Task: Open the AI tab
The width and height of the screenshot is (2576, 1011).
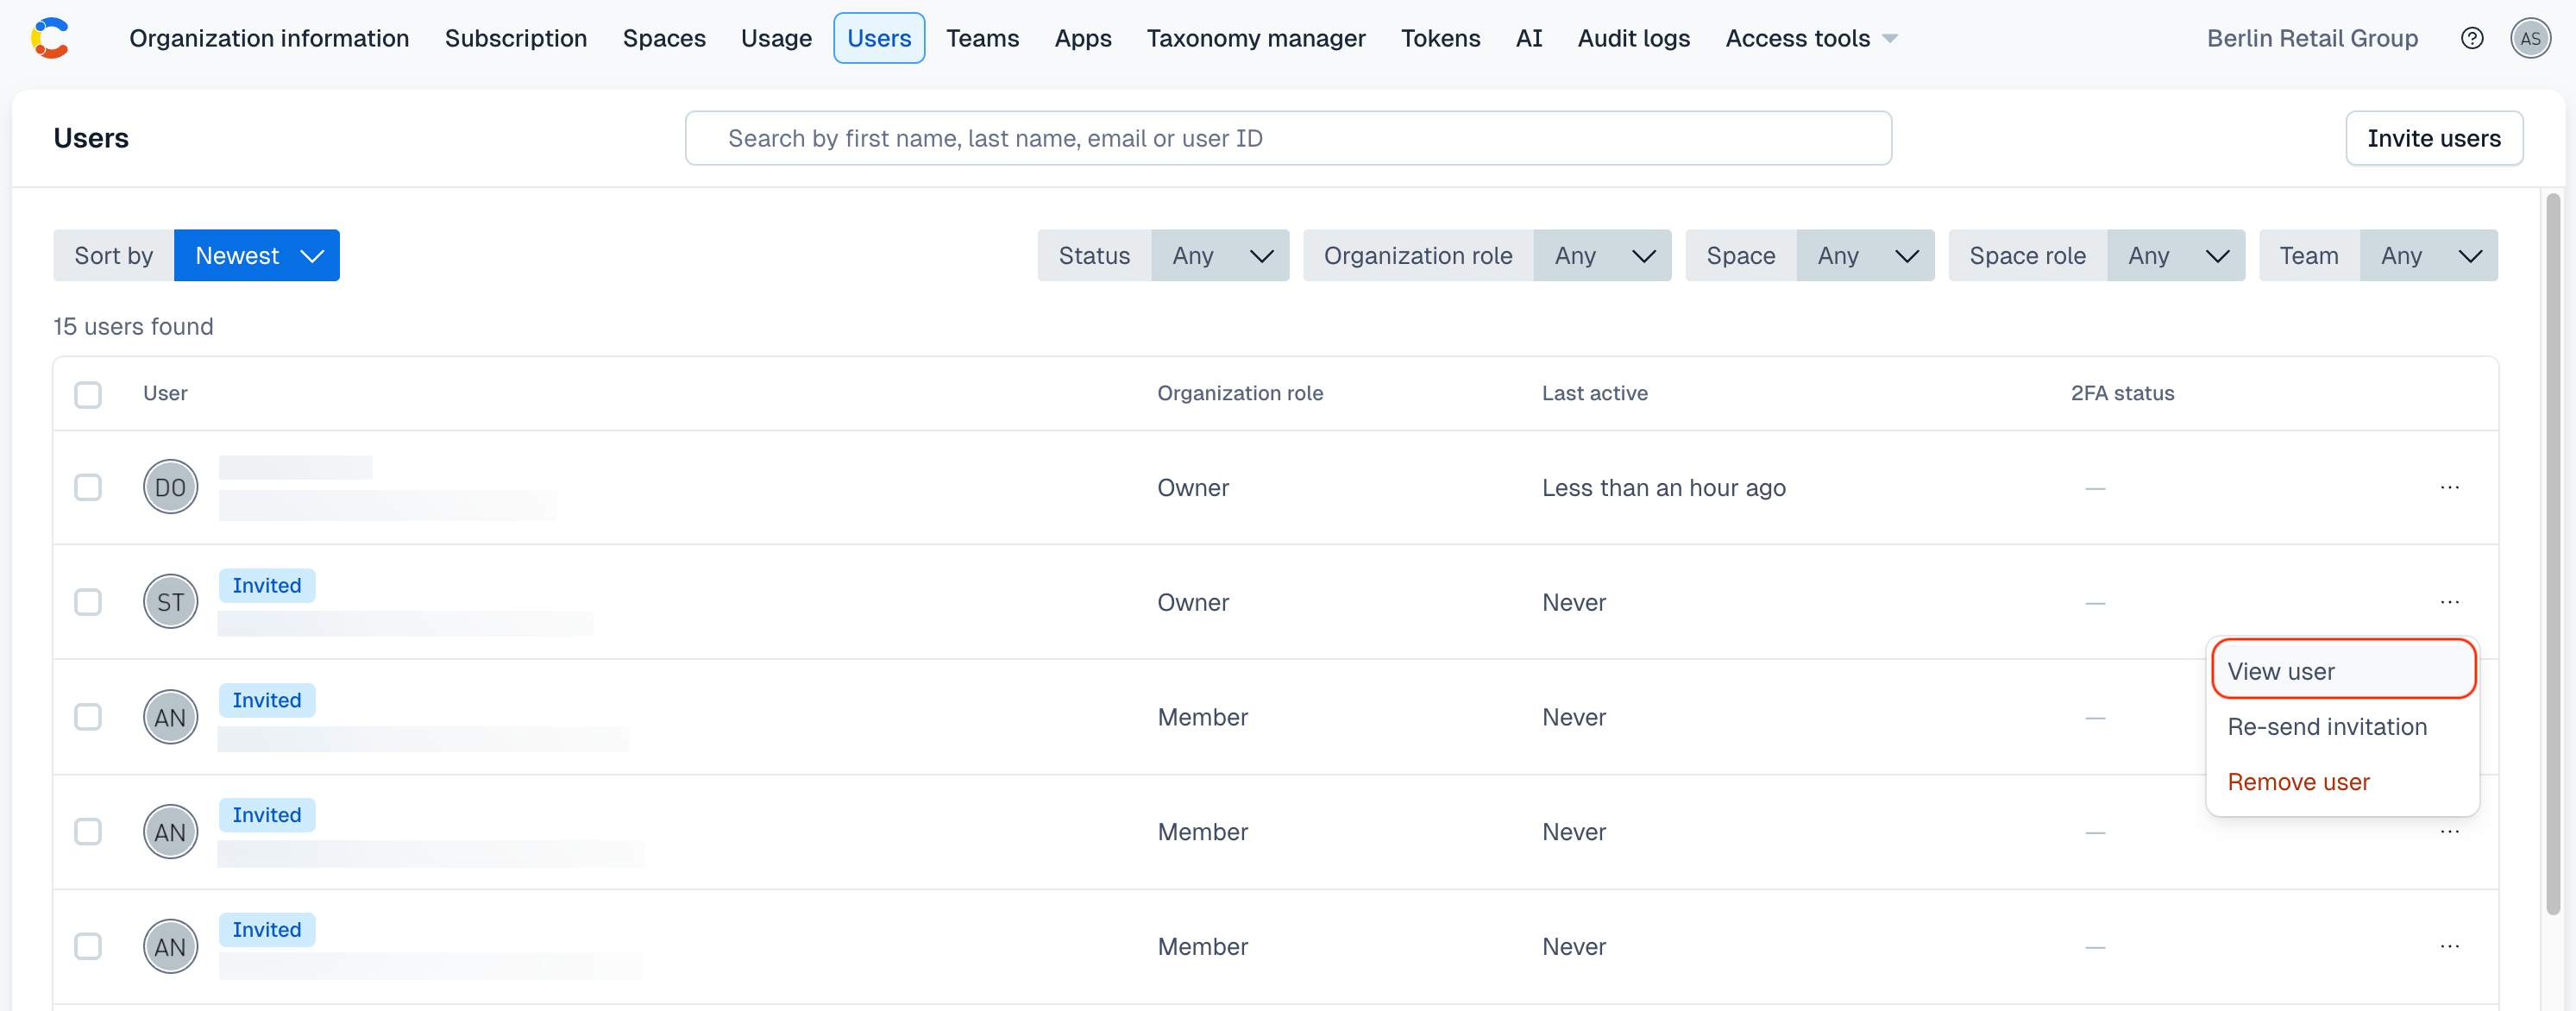Action: pos(1529,38)
